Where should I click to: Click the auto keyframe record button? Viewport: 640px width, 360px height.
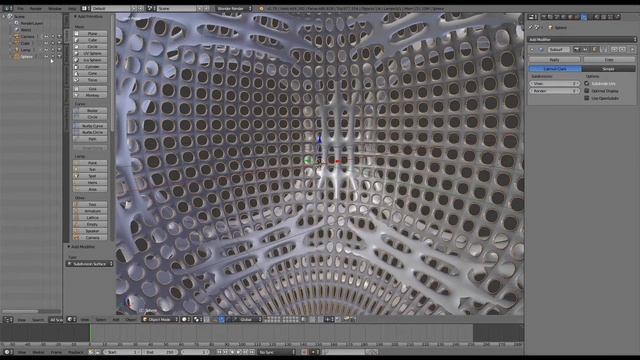point(304,352)
